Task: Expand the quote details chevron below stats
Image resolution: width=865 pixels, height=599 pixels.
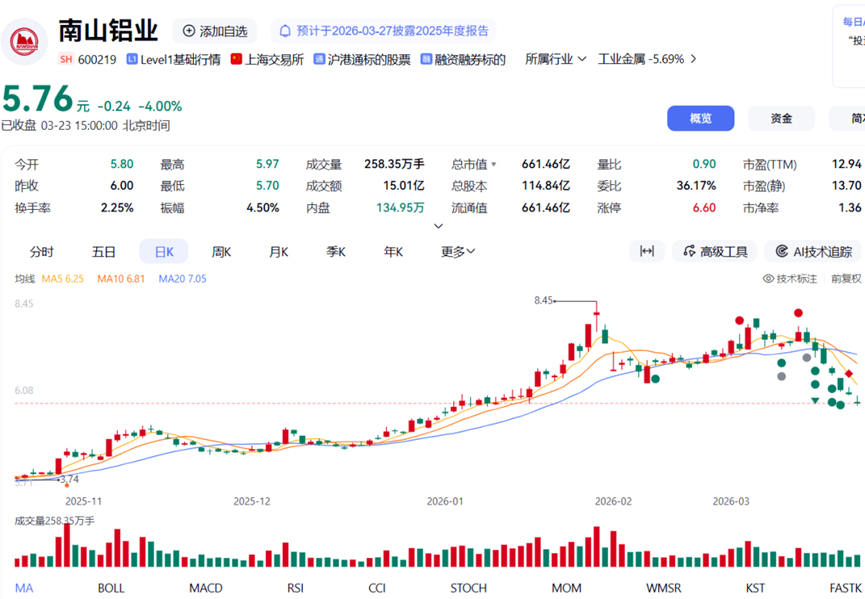Action: (438, 227)
